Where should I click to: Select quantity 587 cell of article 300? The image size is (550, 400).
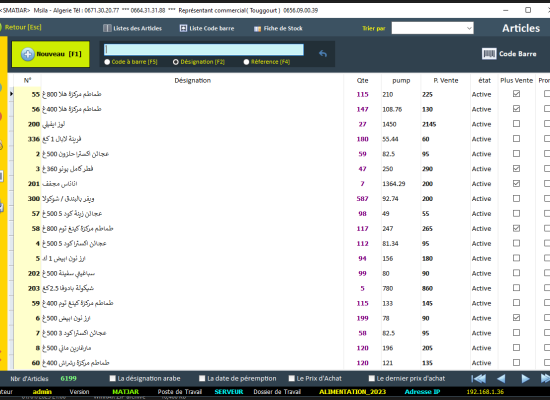coord(362,199)
